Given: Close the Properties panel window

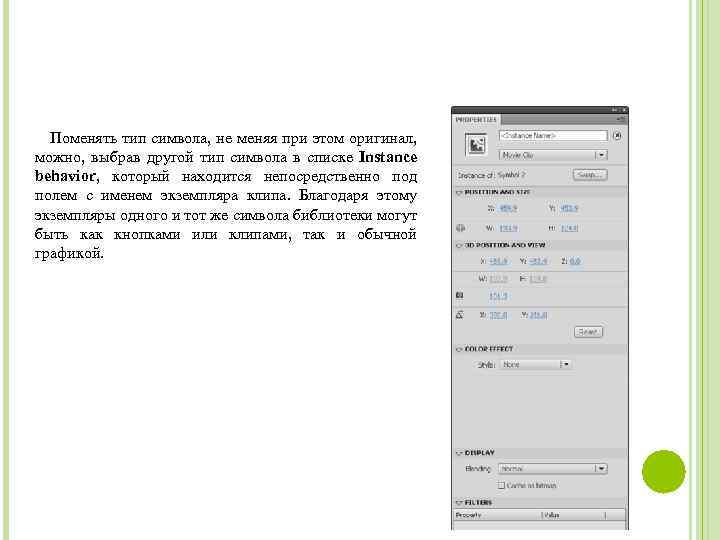Looking at the screenshot, I should (x=624, y=110).
